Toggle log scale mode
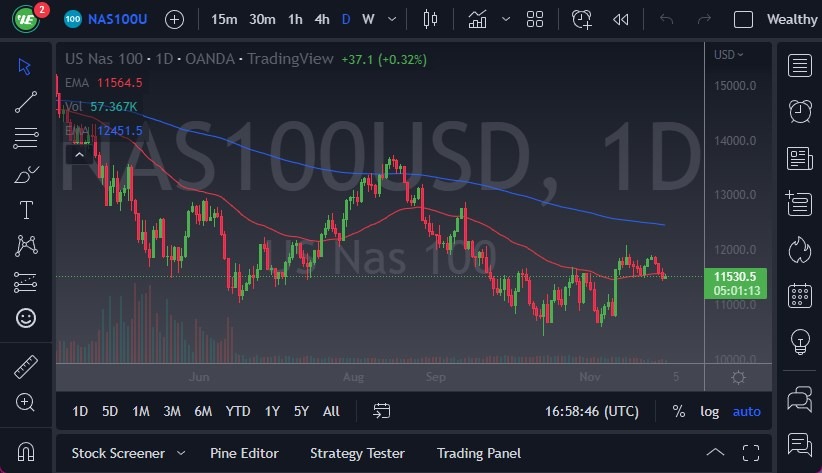Screen dimensions: 822x473 (710, 411)
